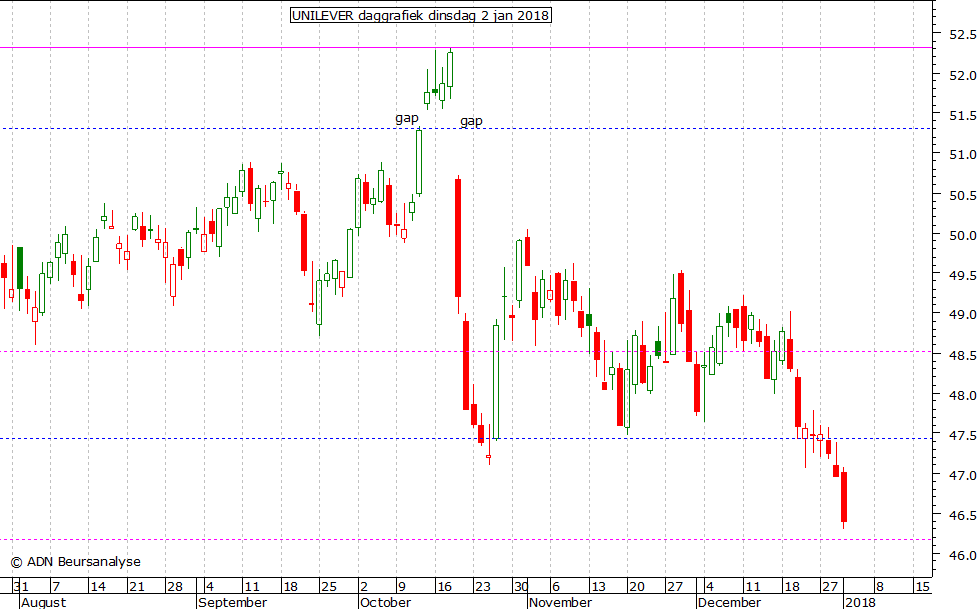The height and width of the screenshot is (609, 980).
Task: Click the 46.0 price axis label
Action: click(x=962, y=555)
